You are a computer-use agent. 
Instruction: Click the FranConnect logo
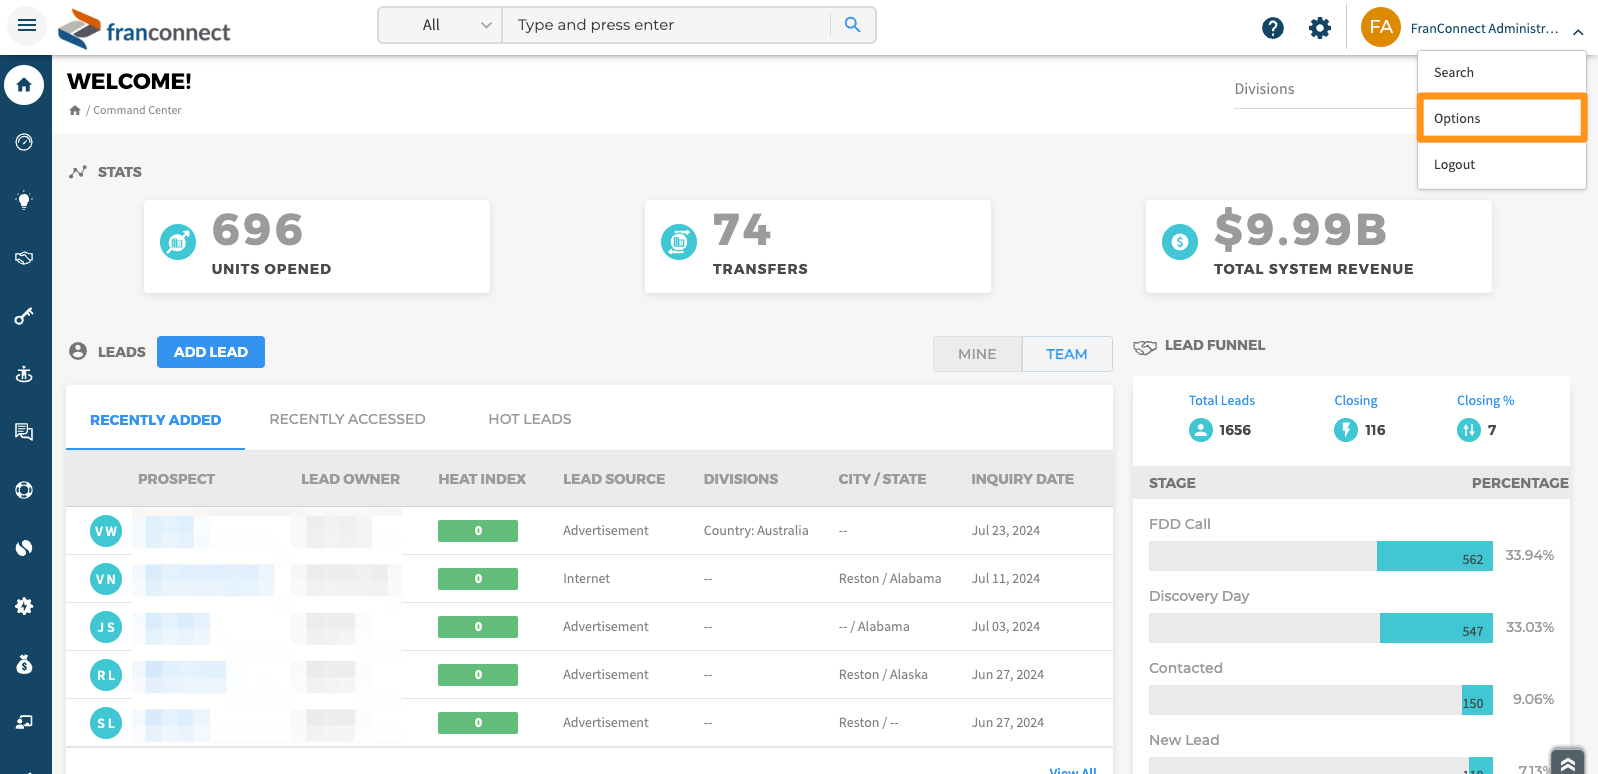click(144, 30)
